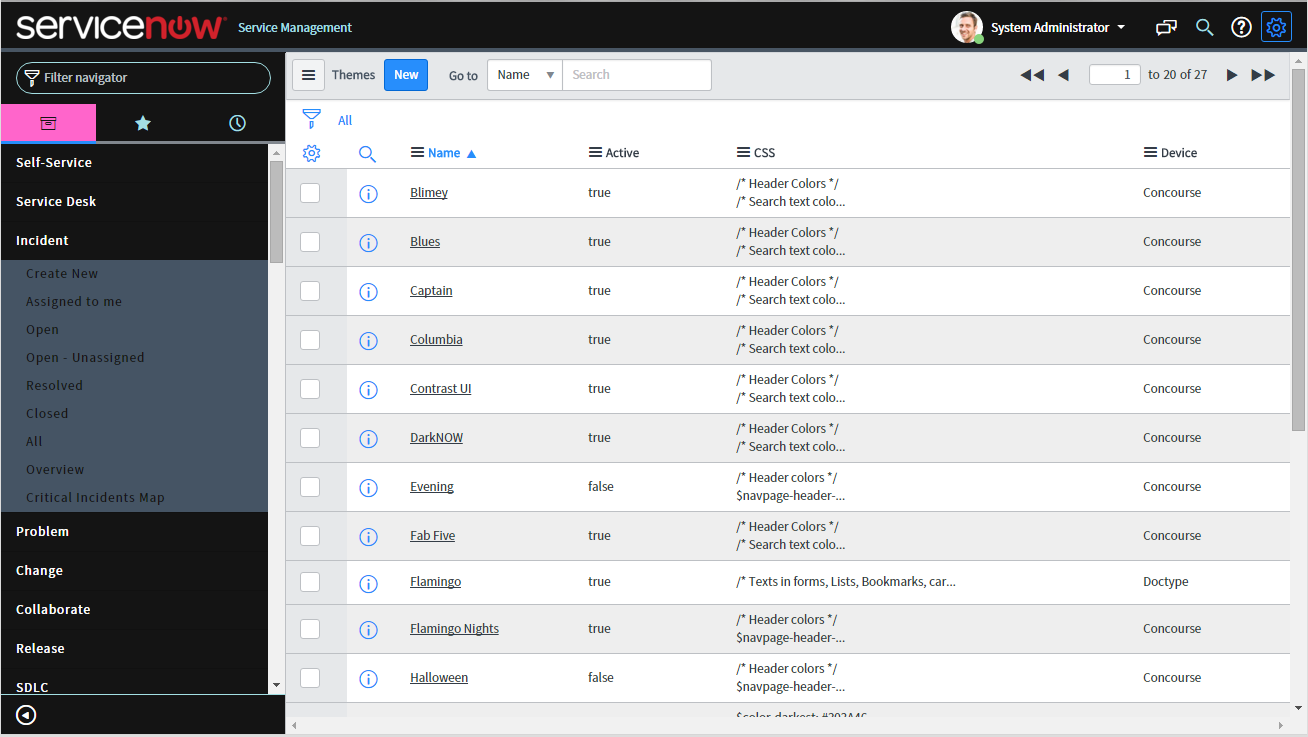Select the All Applications navigator tab

(48, 123)
